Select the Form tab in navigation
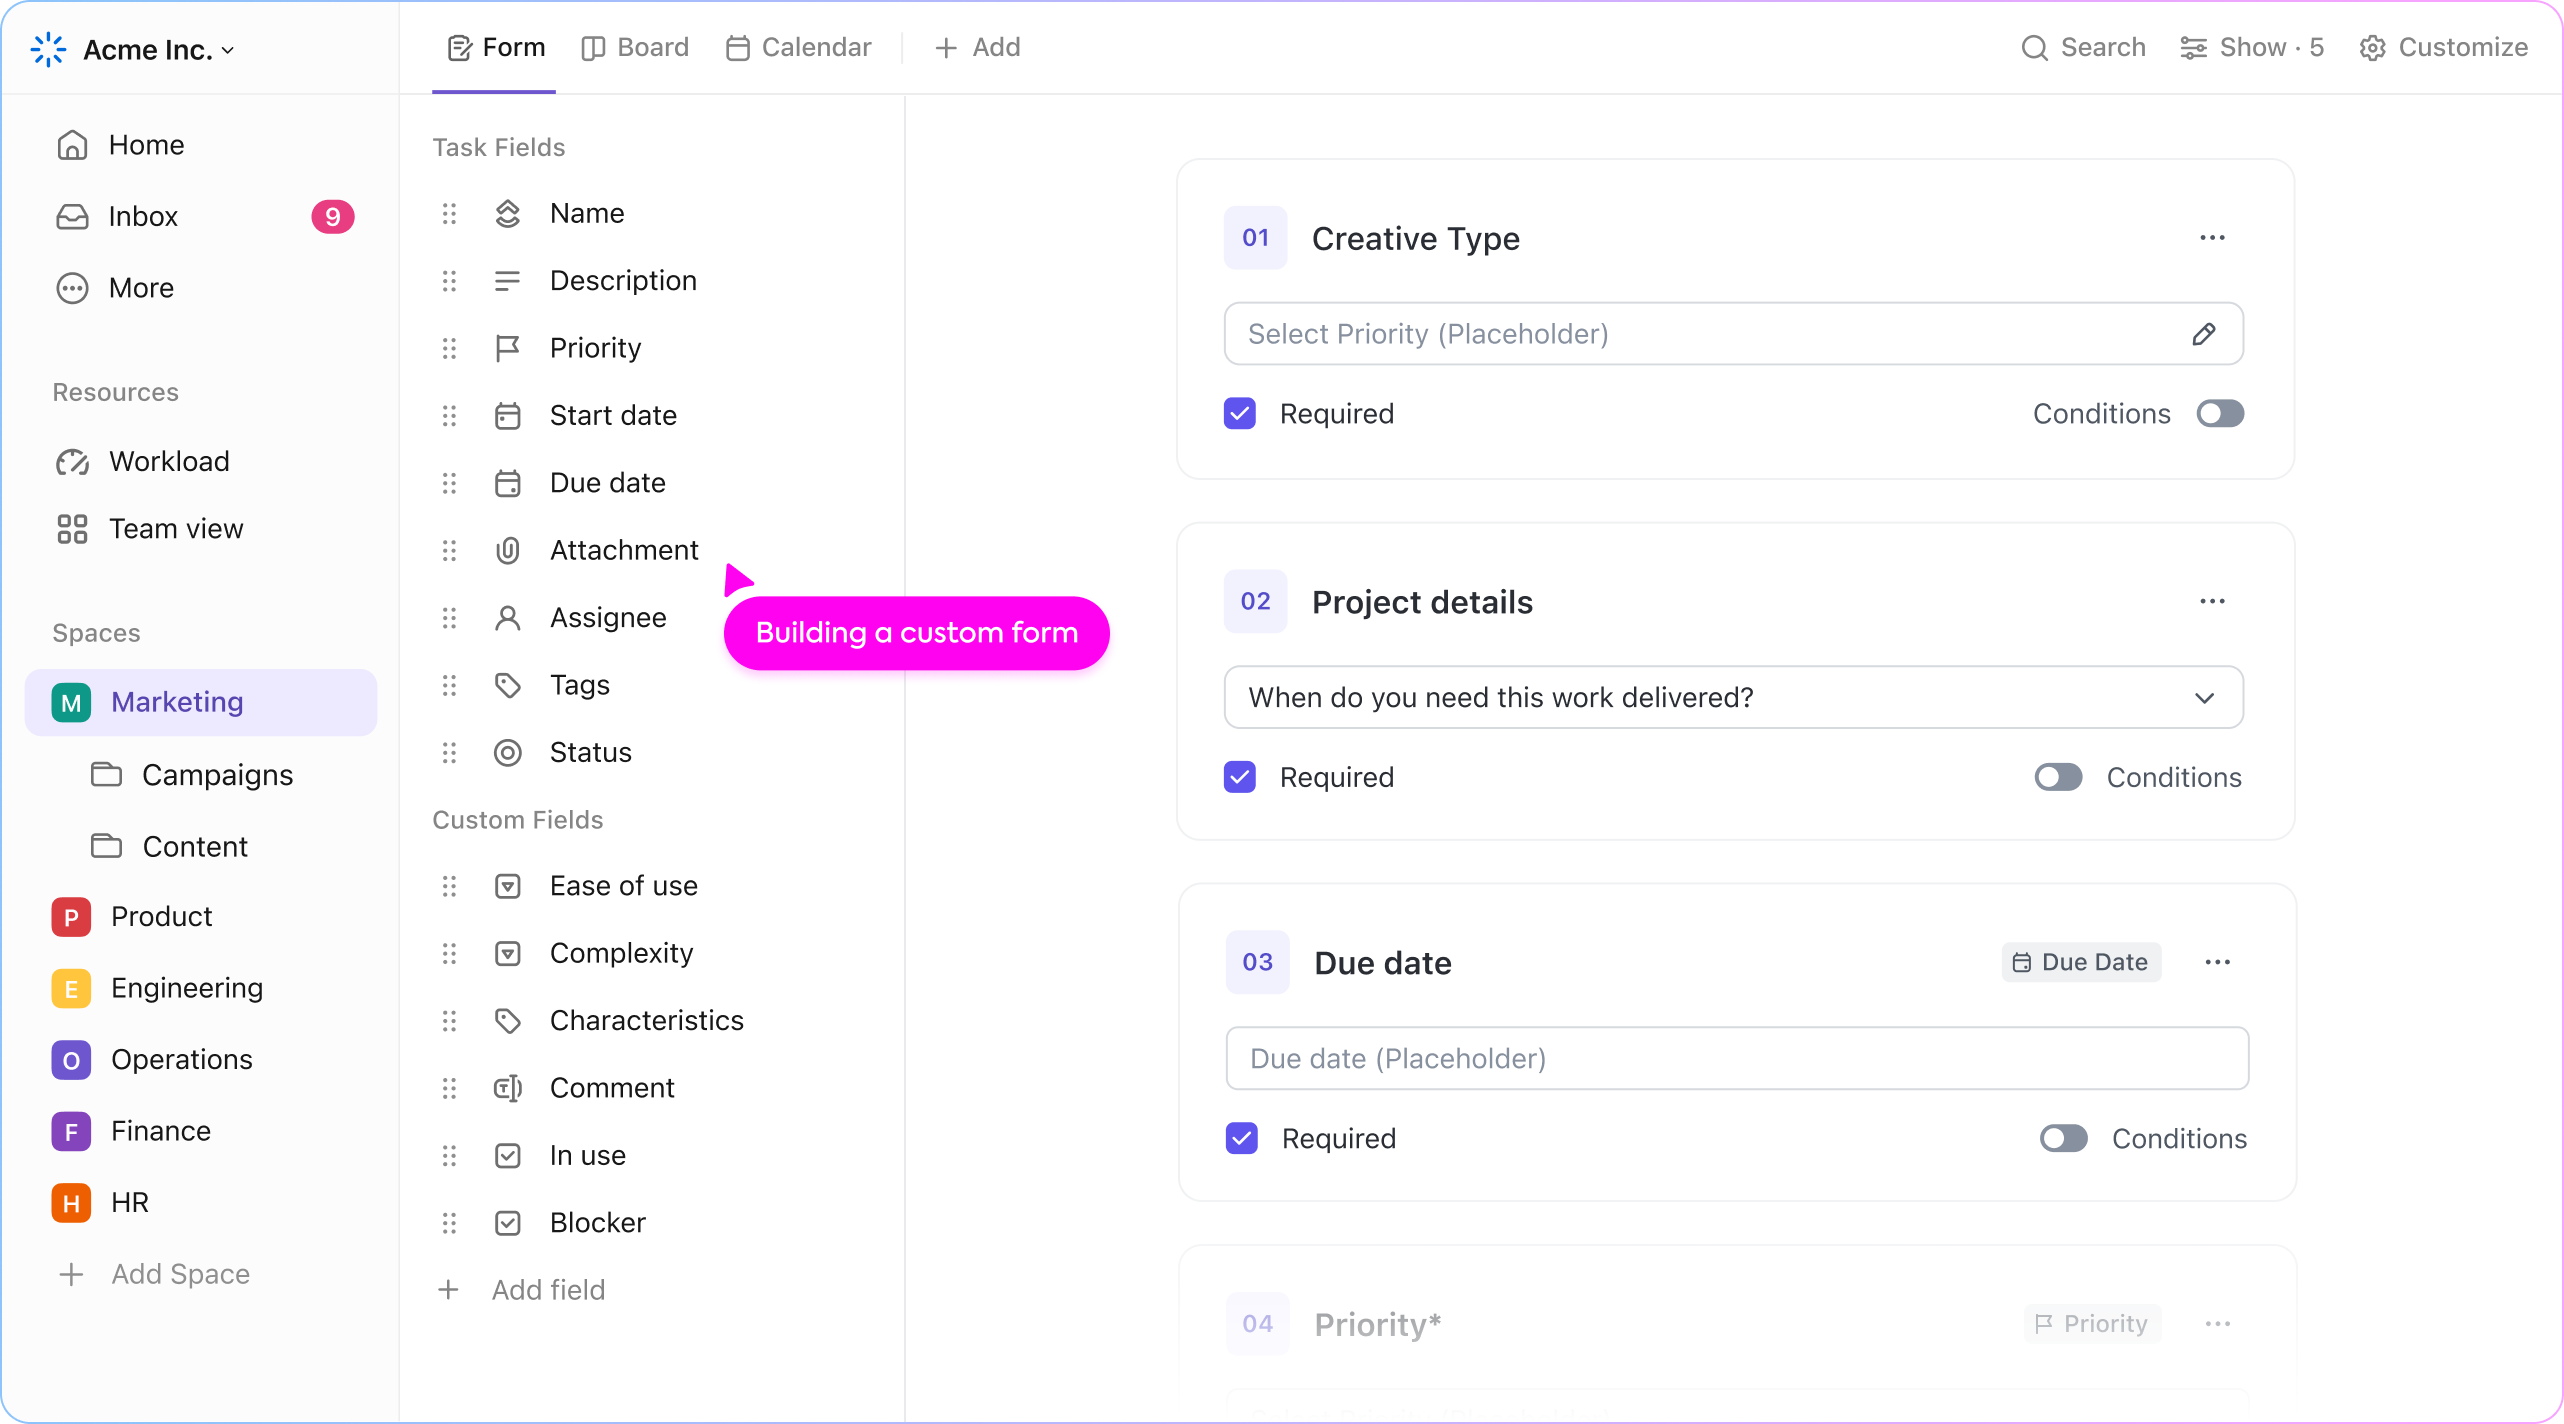The width and height of the screenshot is (2564, 1424). coord(496,47)
